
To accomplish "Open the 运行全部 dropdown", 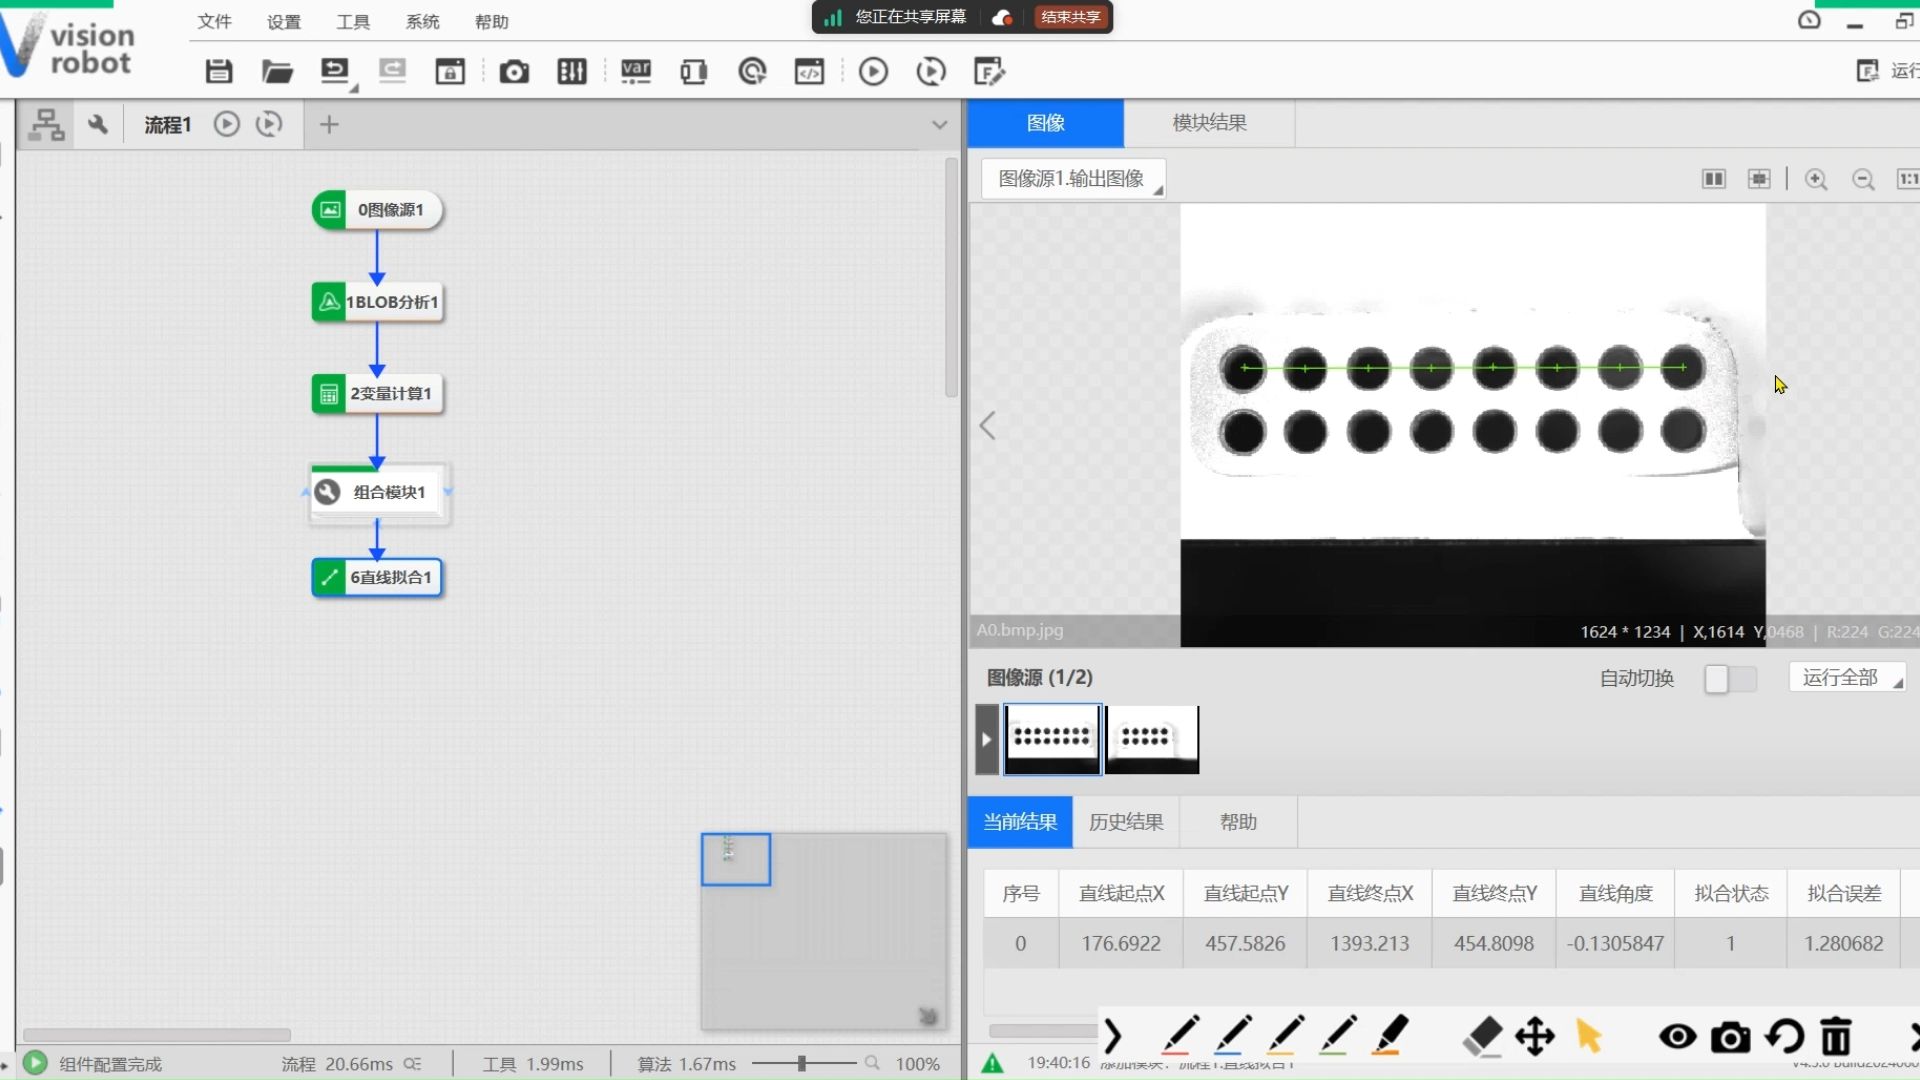I will tap(1847, 678).
